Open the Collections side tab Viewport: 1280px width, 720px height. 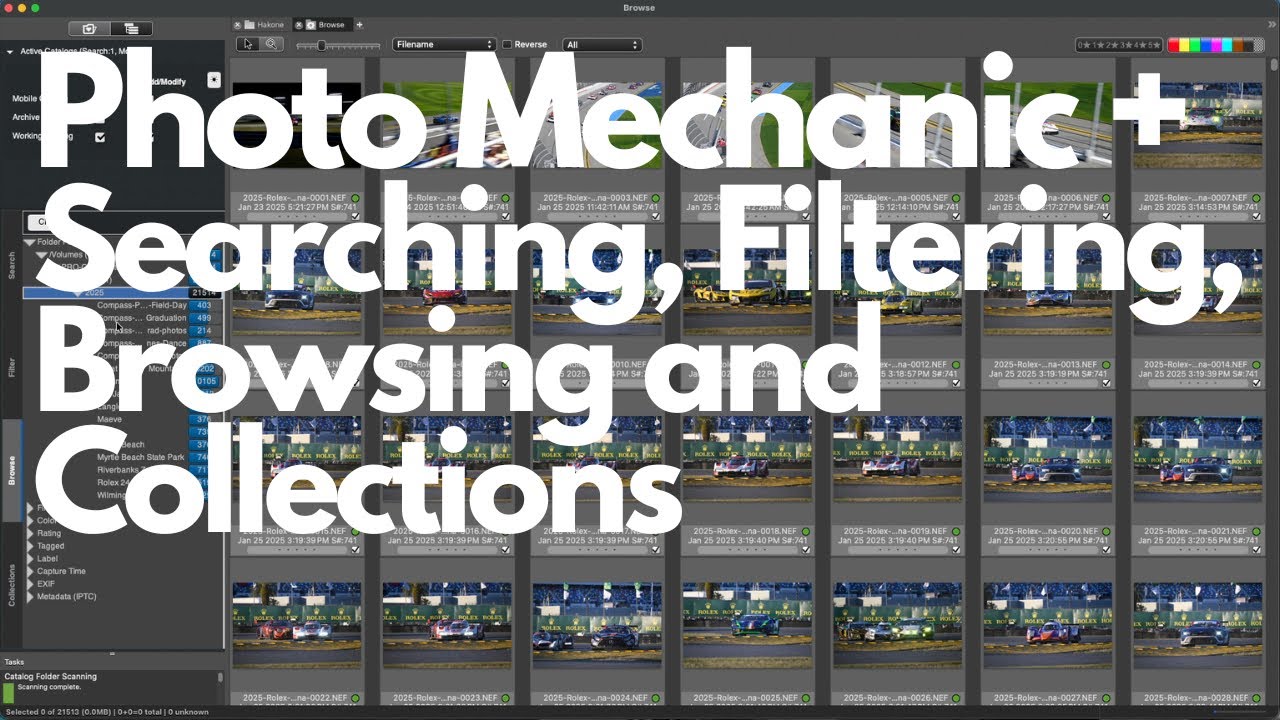tap(12, 585)
